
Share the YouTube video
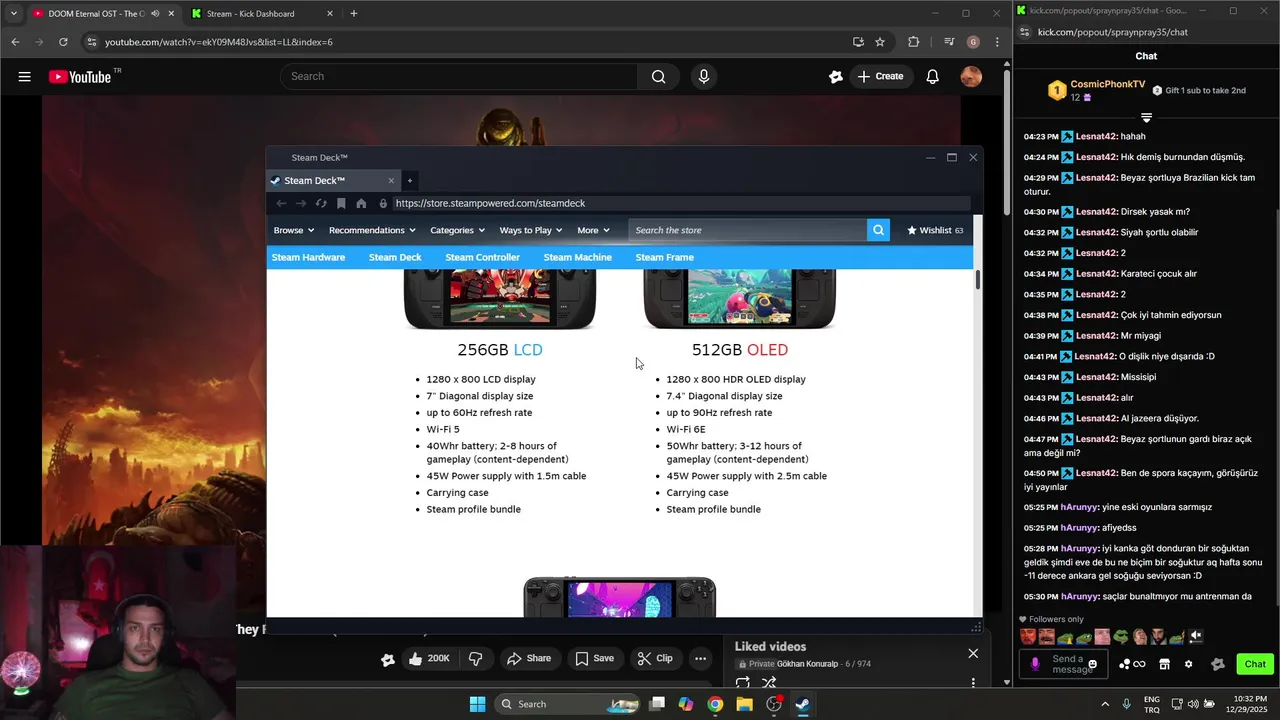(x=529, y=658)
